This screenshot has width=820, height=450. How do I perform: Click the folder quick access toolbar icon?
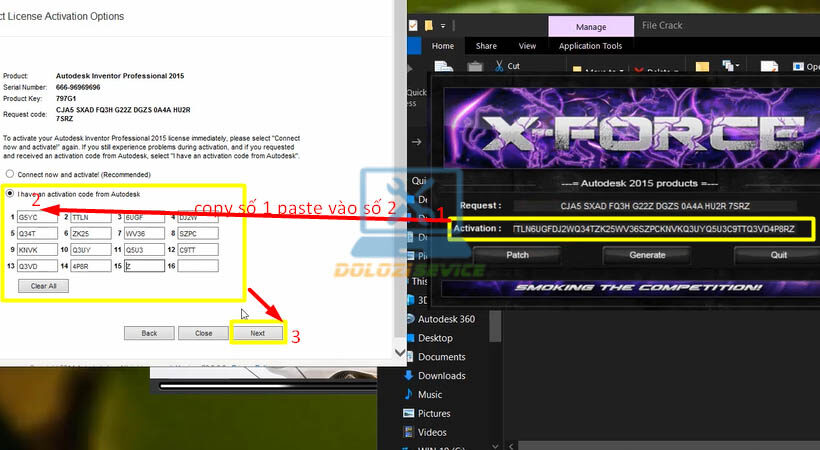click(429, 25)
